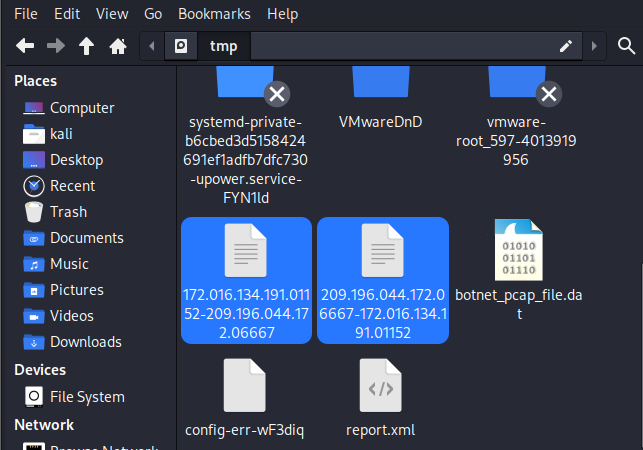Select file 172.016.134.191.01152-209.196.044.172.06667
643x450 pixels.
[x=246, y=280]
